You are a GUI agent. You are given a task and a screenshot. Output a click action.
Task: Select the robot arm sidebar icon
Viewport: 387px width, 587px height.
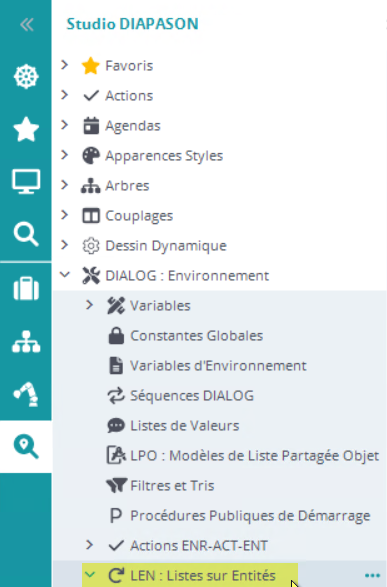pyautogui.click(x=26, y=394)
